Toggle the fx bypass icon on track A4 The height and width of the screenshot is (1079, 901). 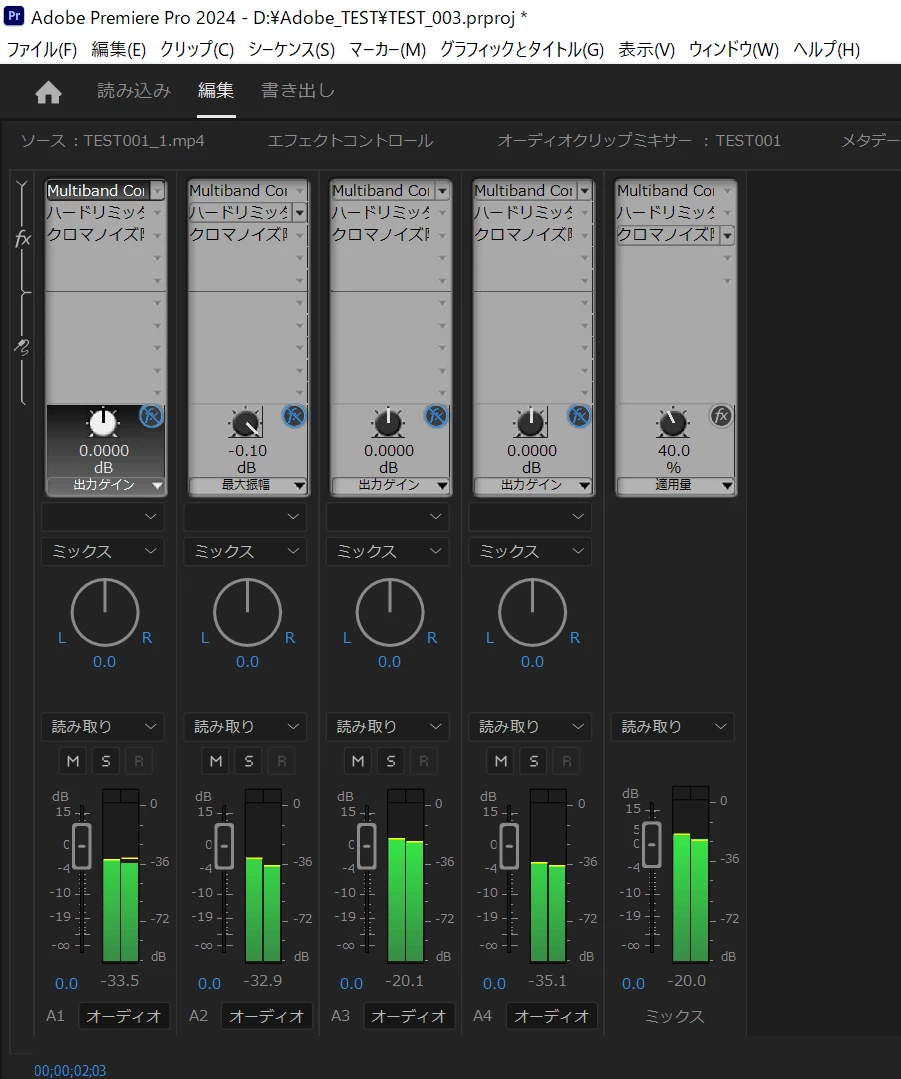[579, 416]
